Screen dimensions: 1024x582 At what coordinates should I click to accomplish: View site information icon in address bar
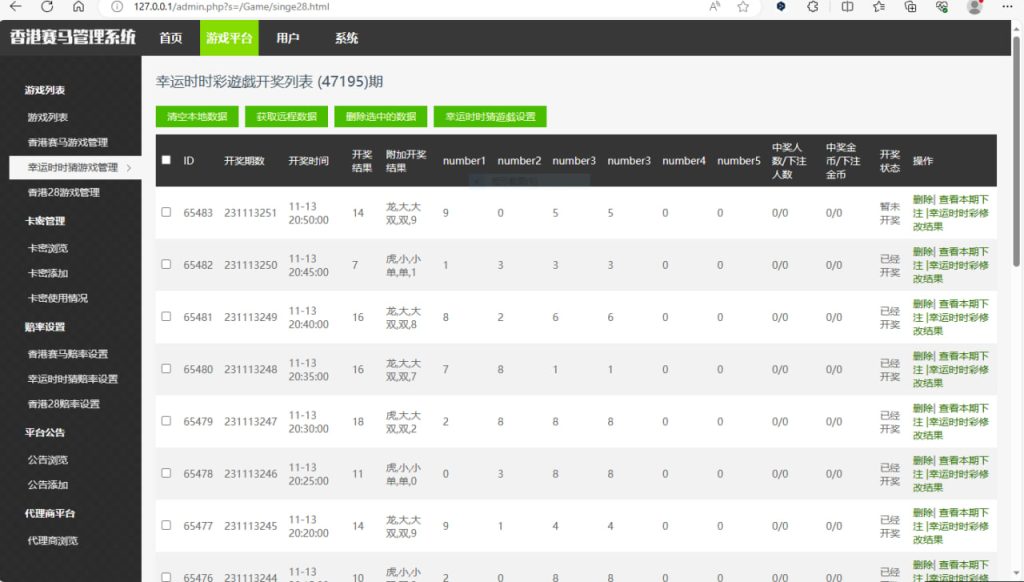point(117,7)
